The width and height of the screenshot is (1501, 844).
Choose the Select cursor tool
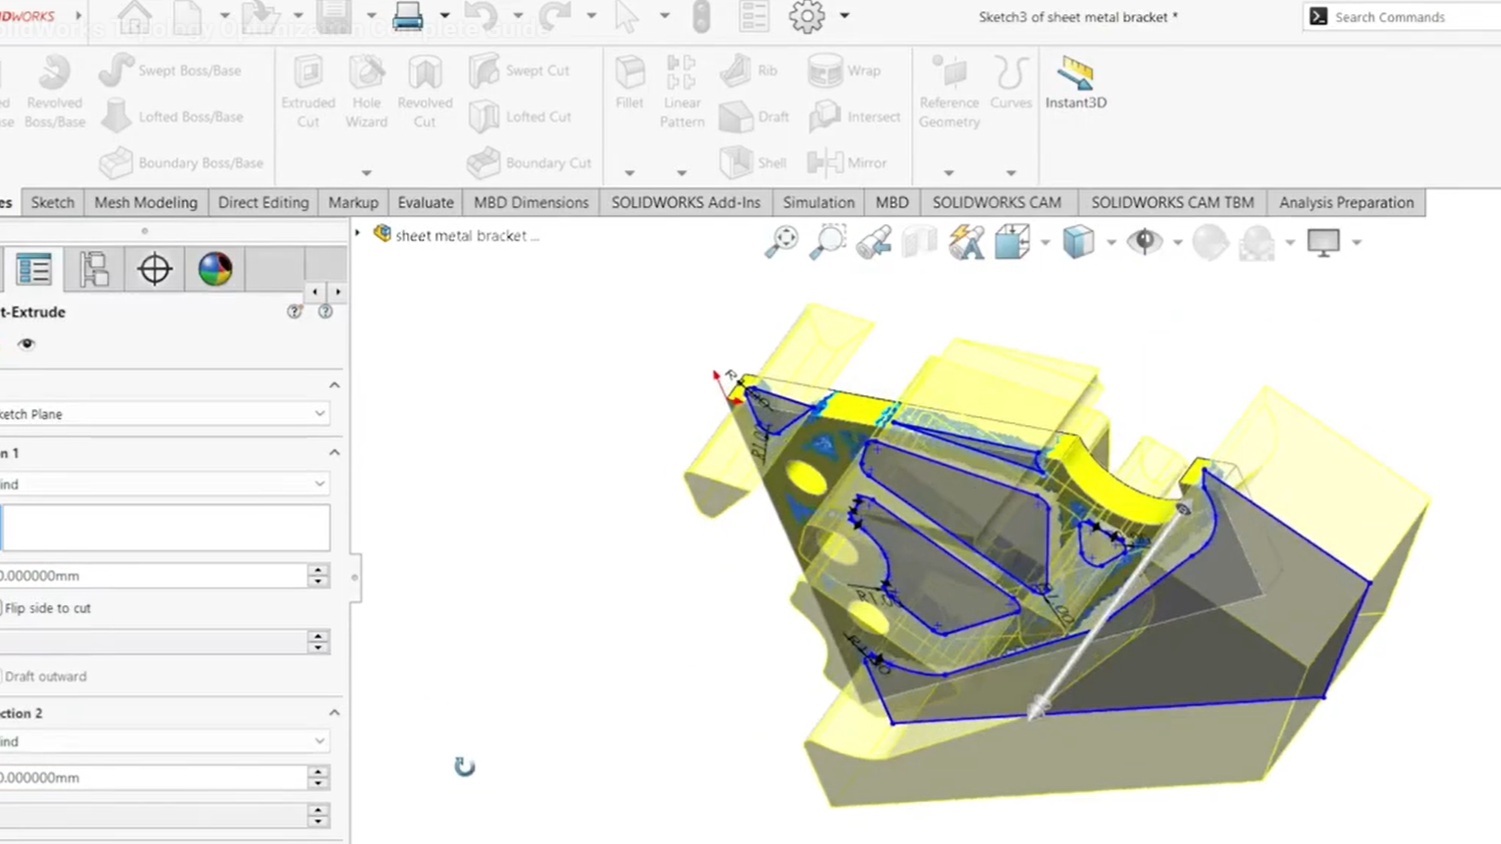pos(627,16)
